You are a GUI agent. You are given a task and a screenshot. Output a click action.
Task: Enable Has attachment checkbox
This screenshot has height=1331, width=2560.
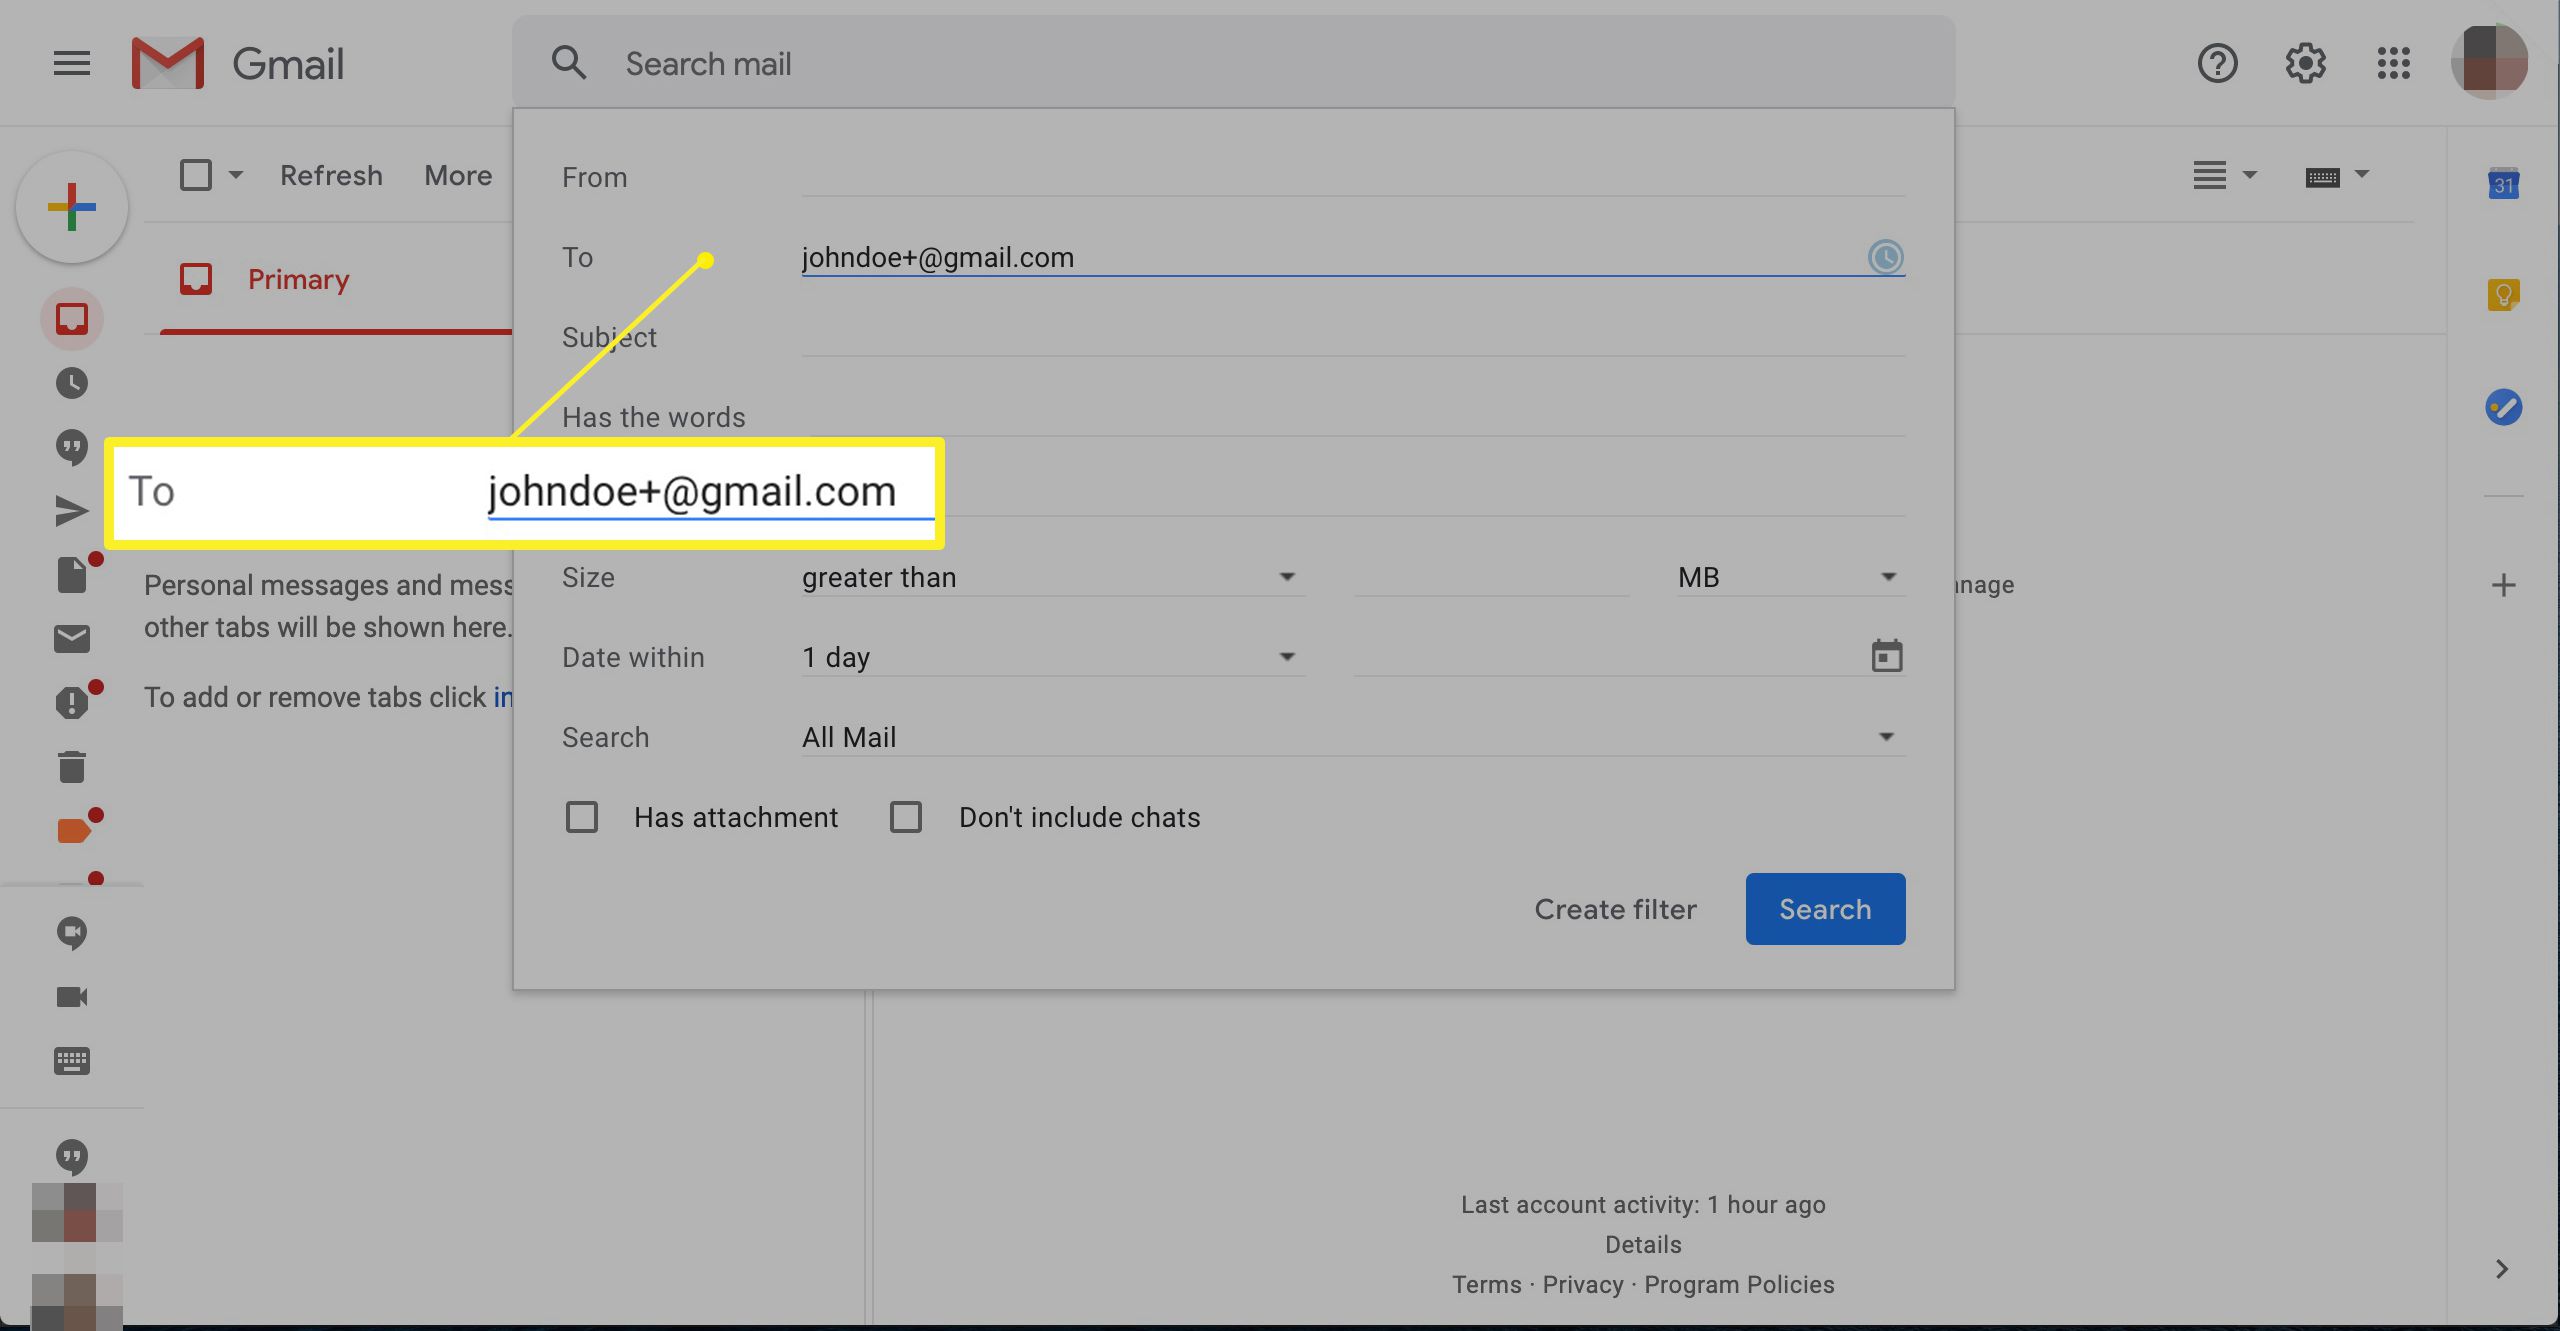581,816
